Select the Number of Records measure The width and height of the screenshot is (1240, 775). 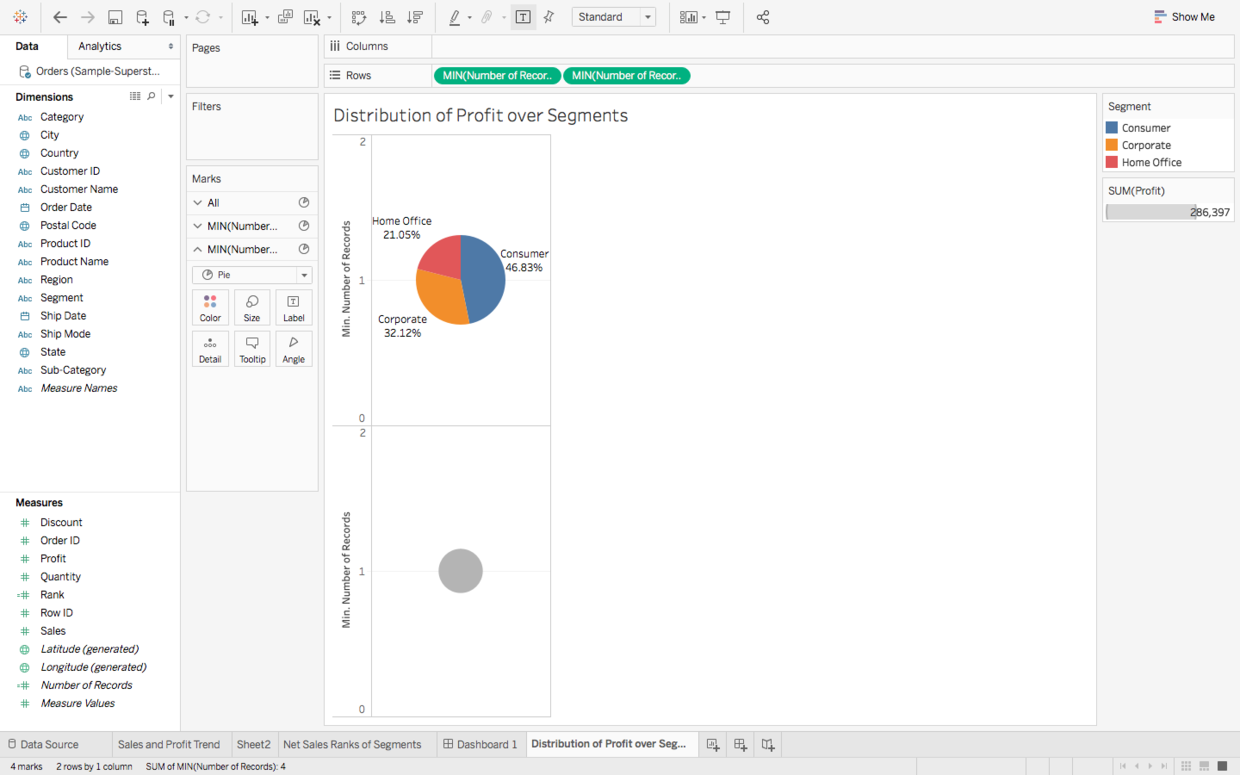(x=86, y=685)
